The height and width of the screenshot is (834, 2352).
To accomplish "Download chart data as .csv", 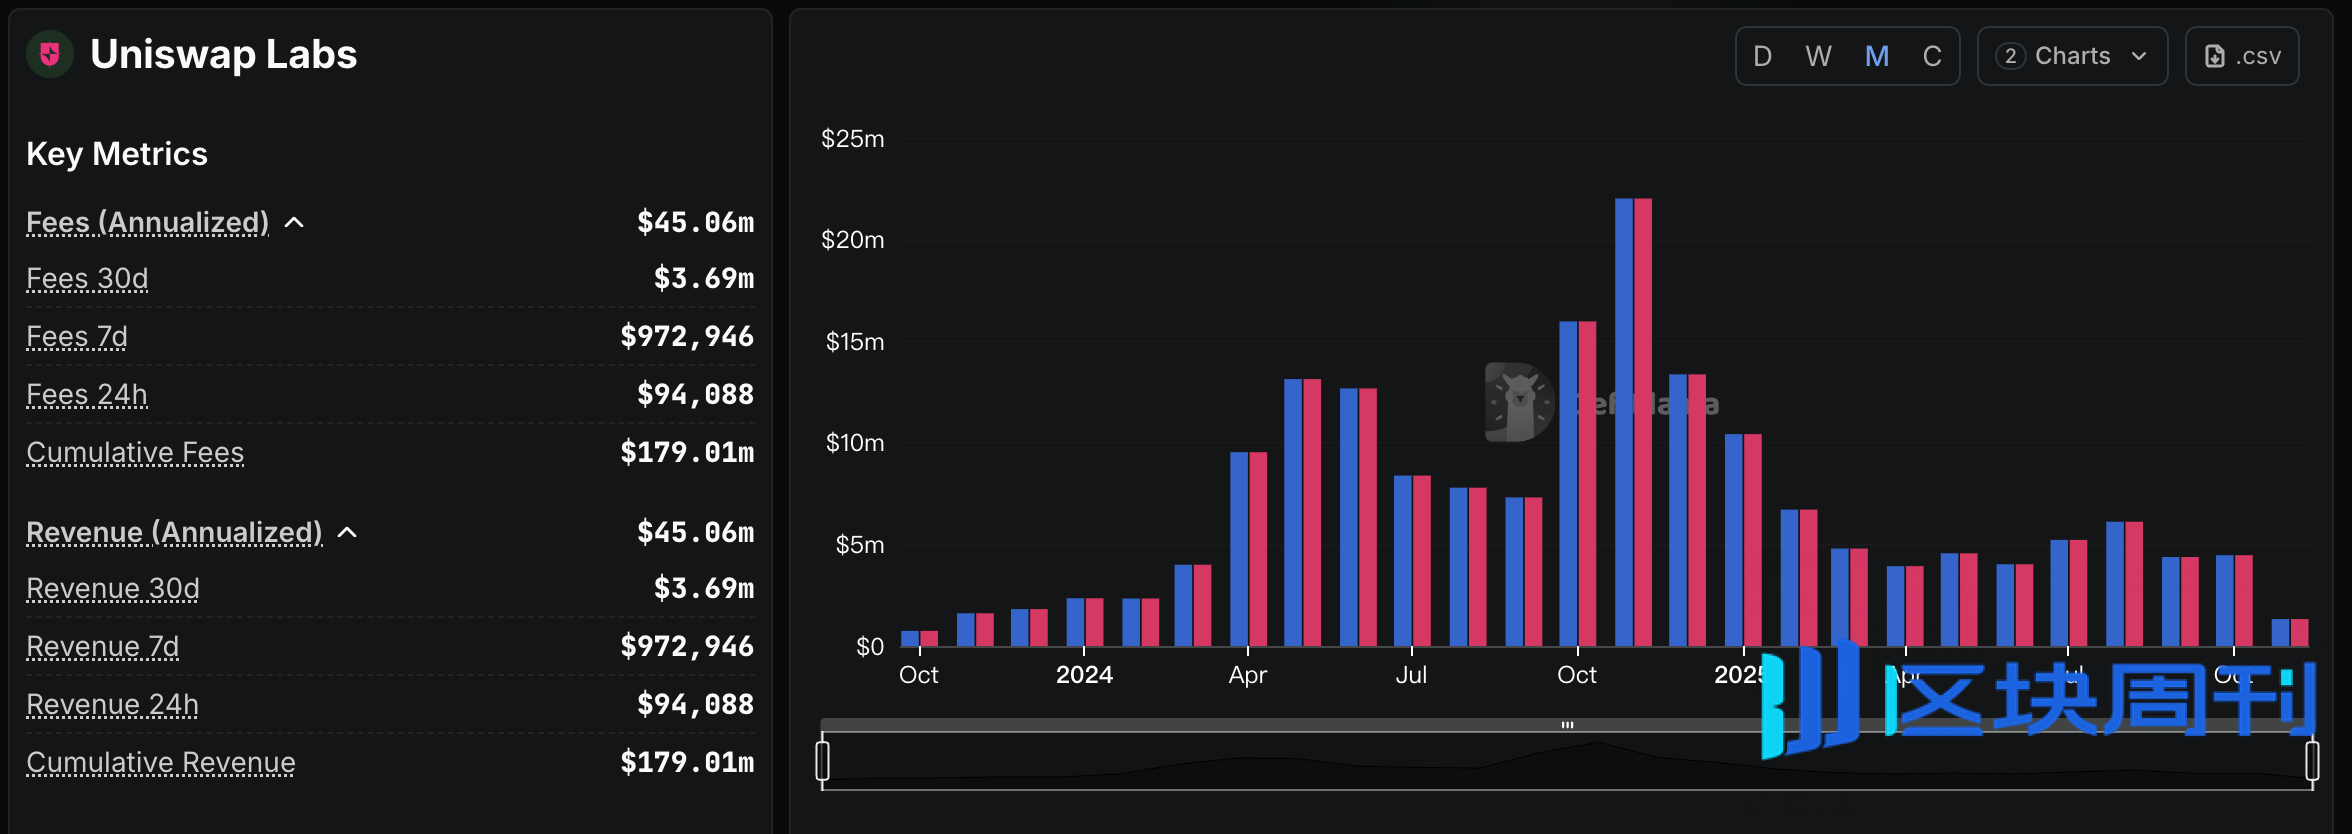I will [x=2242, y=56].
